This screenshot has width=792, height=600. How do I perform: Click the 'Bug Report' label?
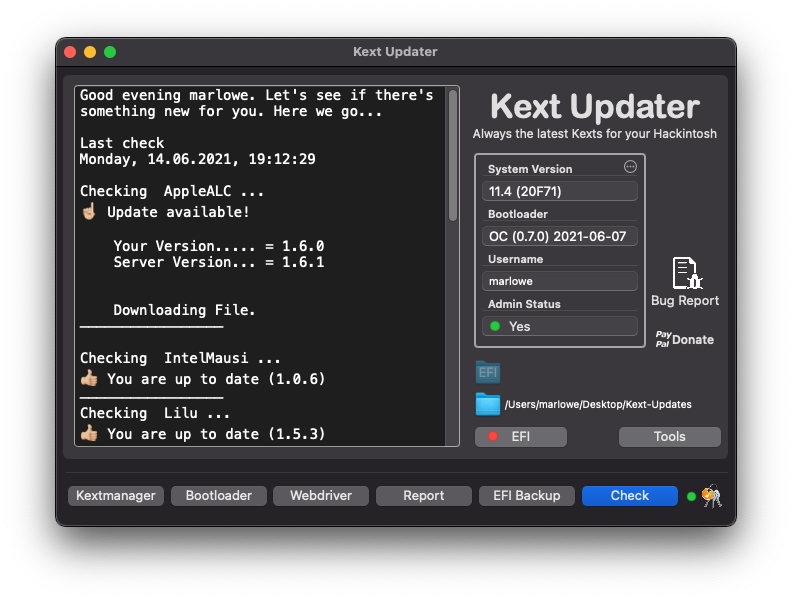click(685, 301)
